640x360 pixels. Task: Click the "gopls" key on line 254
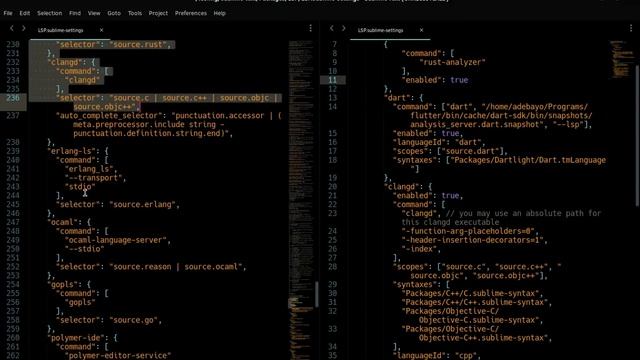(63, 284)
